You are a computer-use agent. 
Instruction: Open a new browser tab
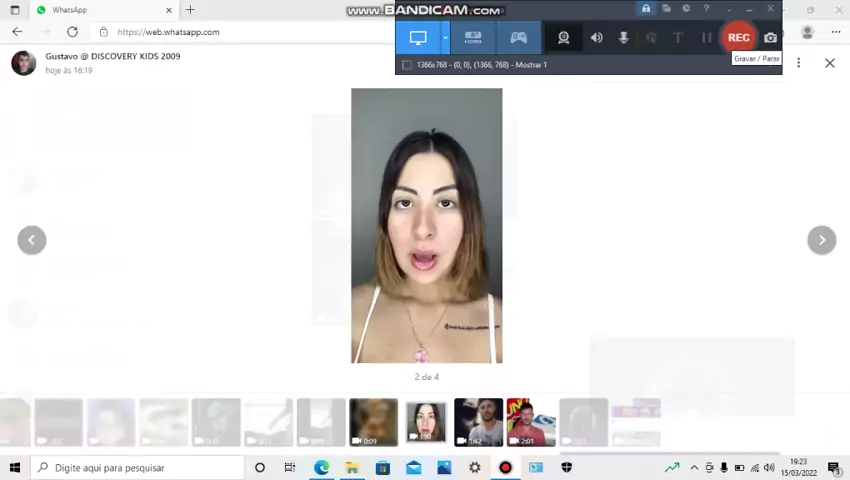(190, 10)
